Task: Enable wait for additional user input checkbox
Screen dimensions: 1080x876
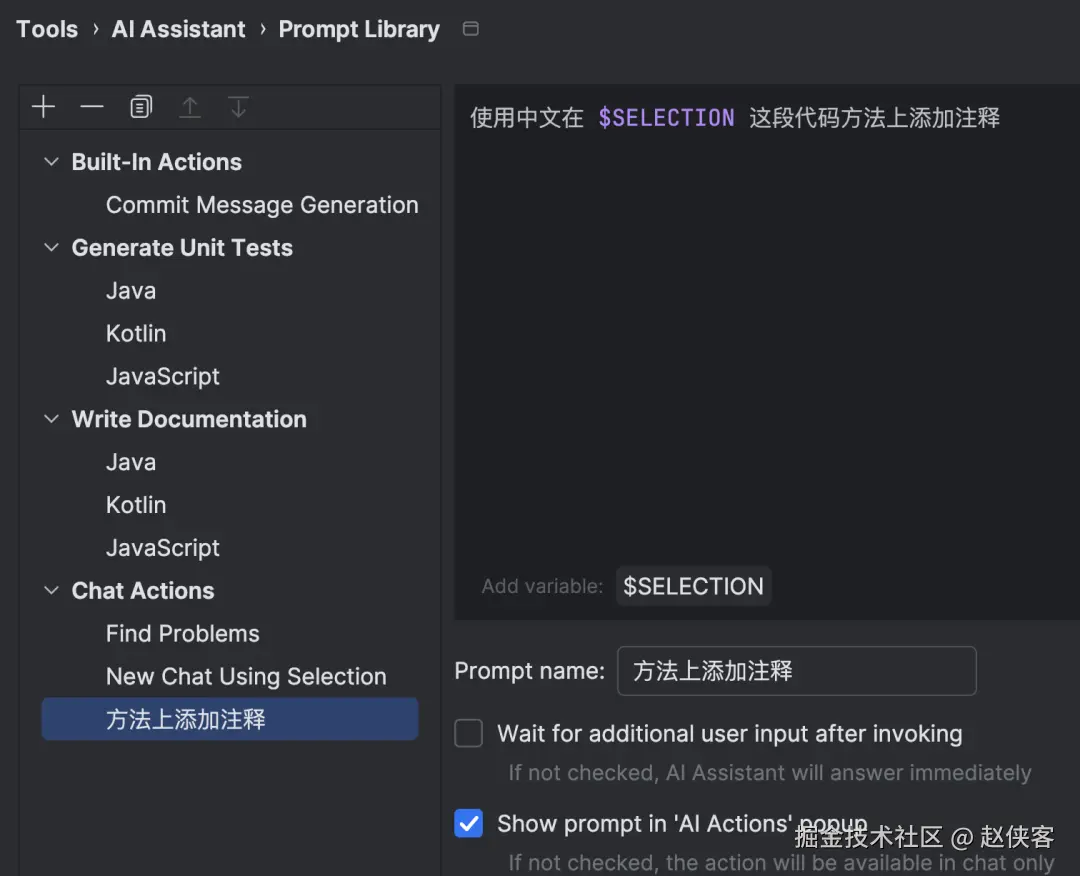Action: coord(469,734)
